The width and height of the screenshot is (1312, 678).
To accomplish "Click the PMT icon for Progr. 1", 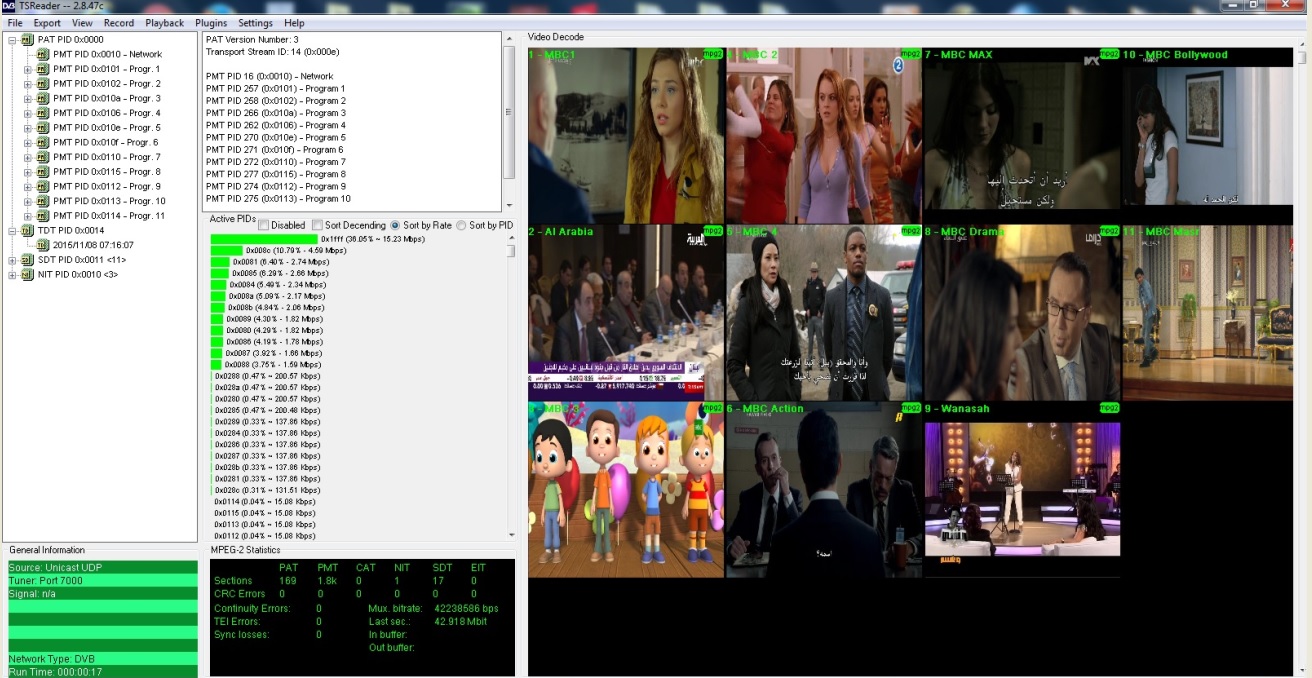I will point(43,69).
